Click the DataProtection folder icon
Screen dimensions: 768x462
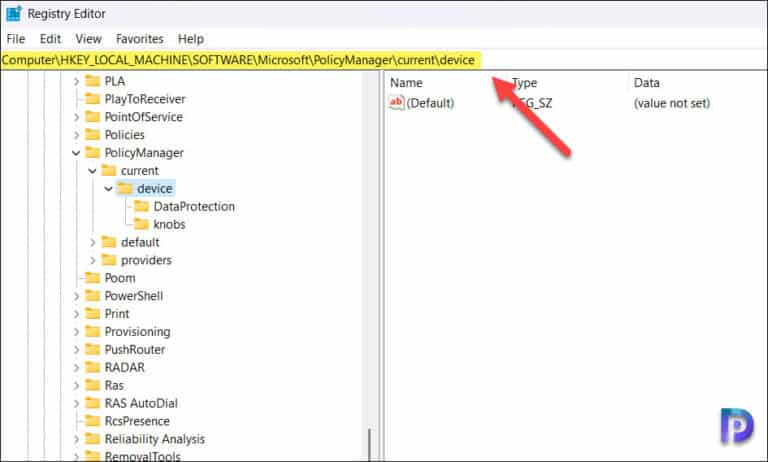(x=142, y=206)
